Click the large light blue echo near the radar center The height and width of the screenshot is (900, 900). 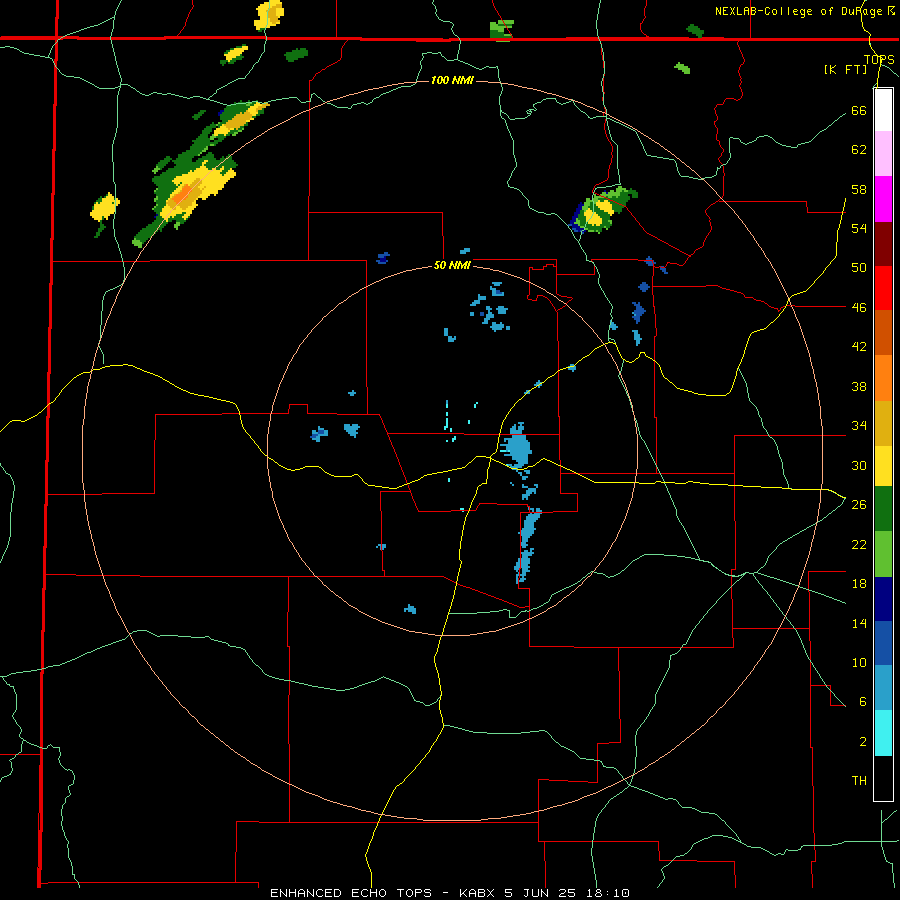pyautogui.click(x=516, y=445)
